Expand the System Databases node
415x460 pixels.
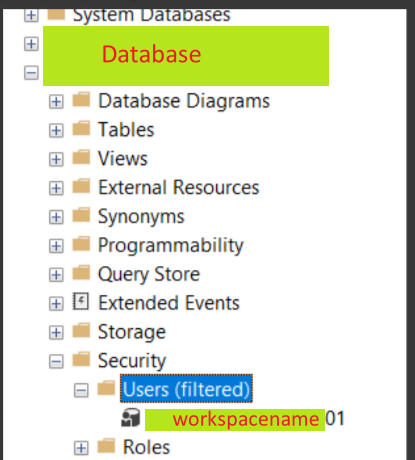pos(31,15)
